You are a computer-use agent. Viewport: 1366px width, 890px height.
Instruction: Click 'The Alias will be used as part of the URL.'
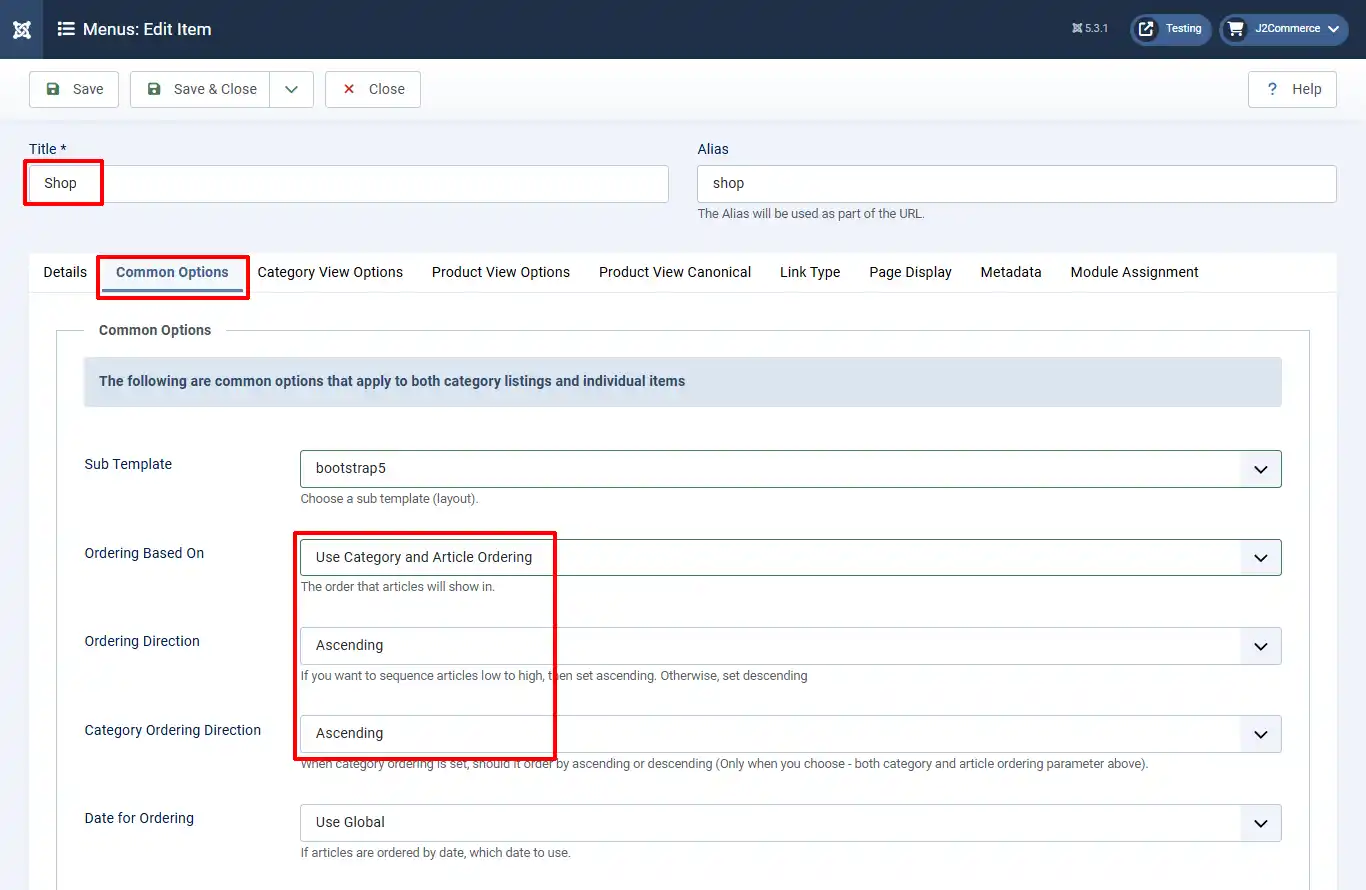[x=811, y=213]
